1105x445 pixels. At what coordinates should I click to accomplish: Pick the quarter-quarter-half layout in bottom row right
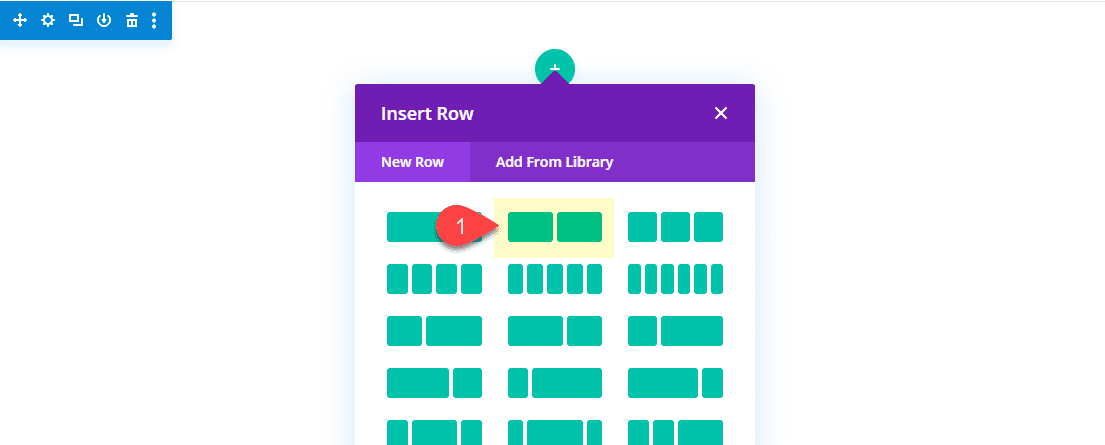point(675,432)
